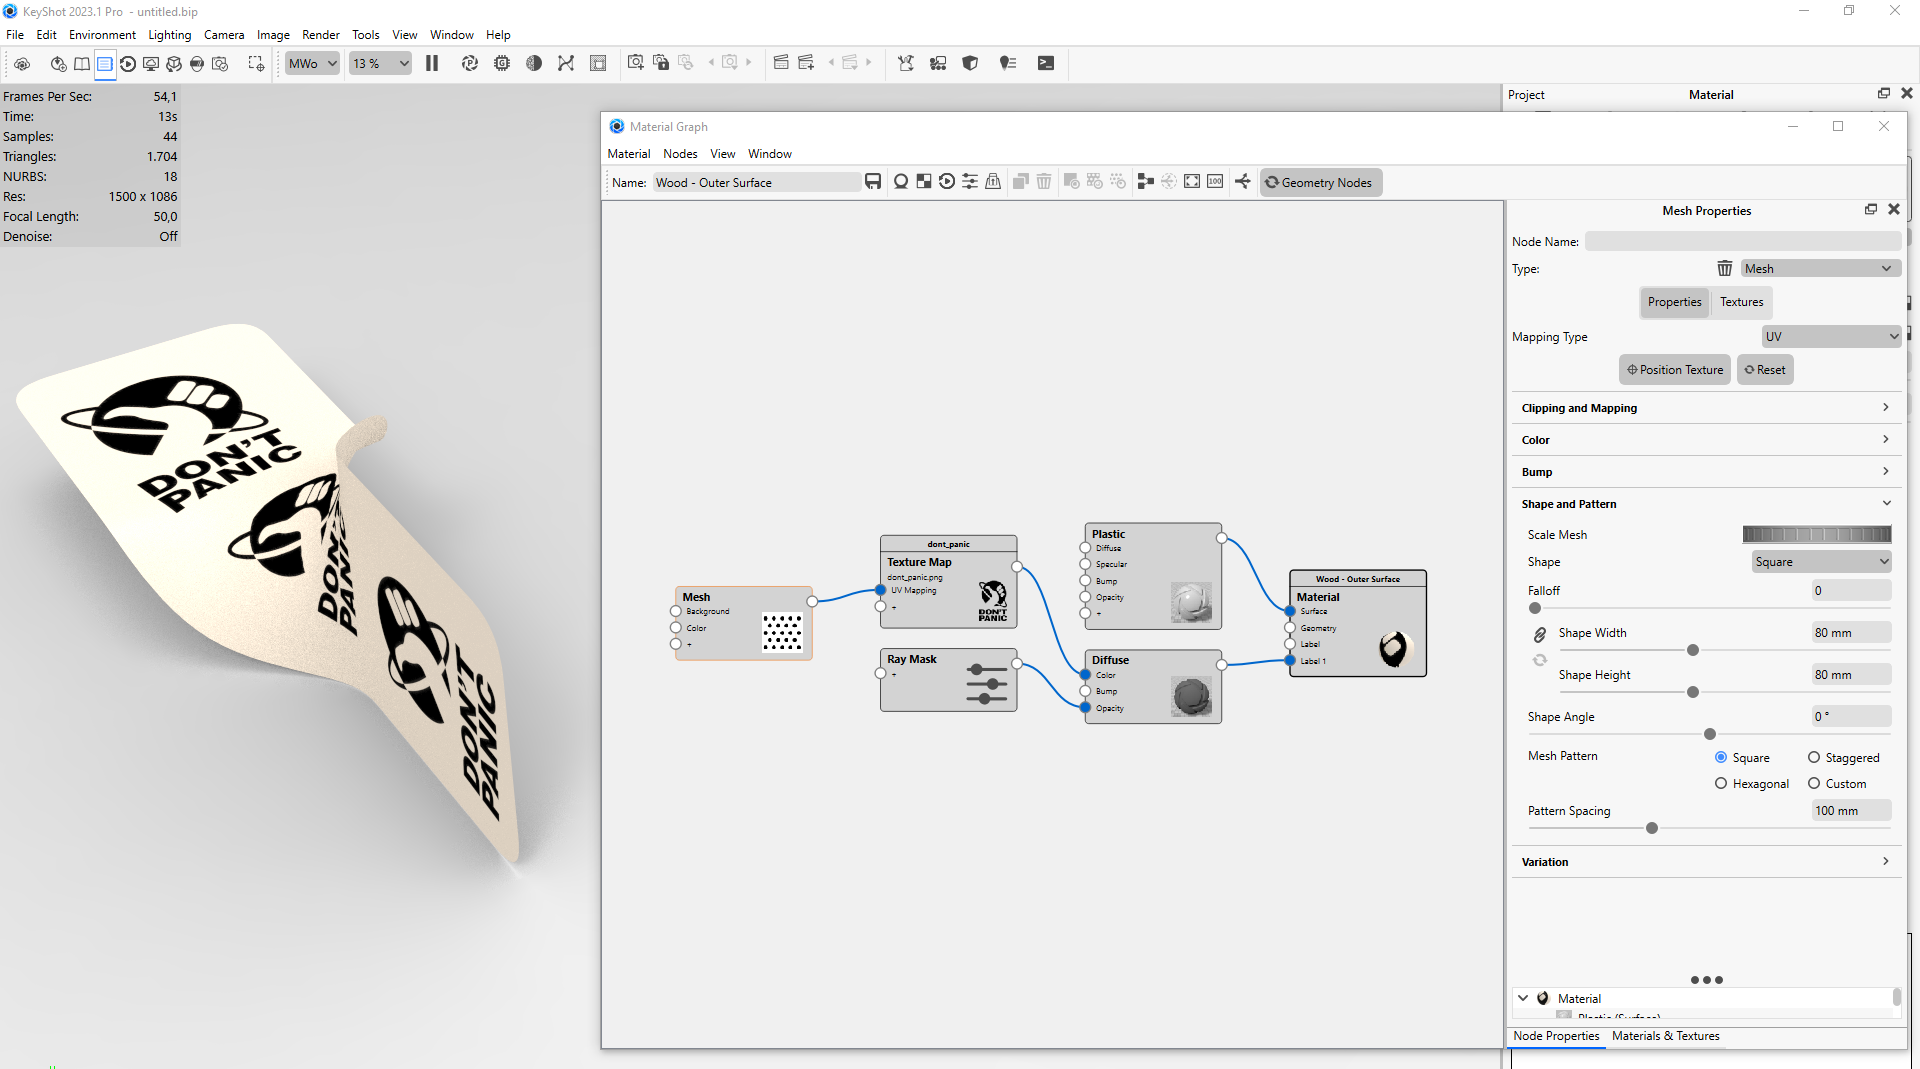Click the performance mode swirl icon
Screen dimensions: 1920x1069
pos(469,63)
